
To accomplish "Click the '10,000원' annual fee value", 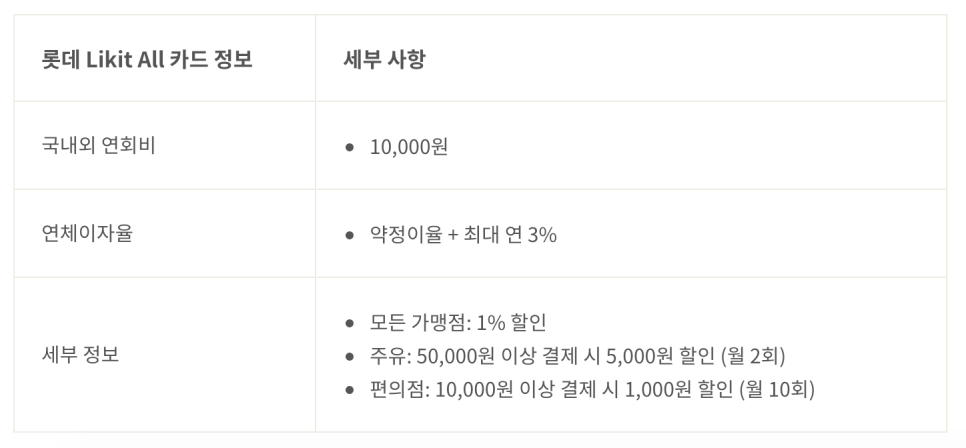I will tap(408, 147).
